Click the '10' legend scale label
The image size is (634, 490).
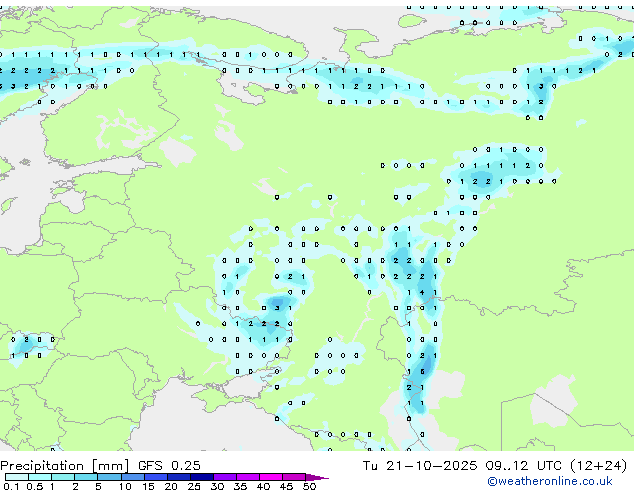[x=125, y=486]
